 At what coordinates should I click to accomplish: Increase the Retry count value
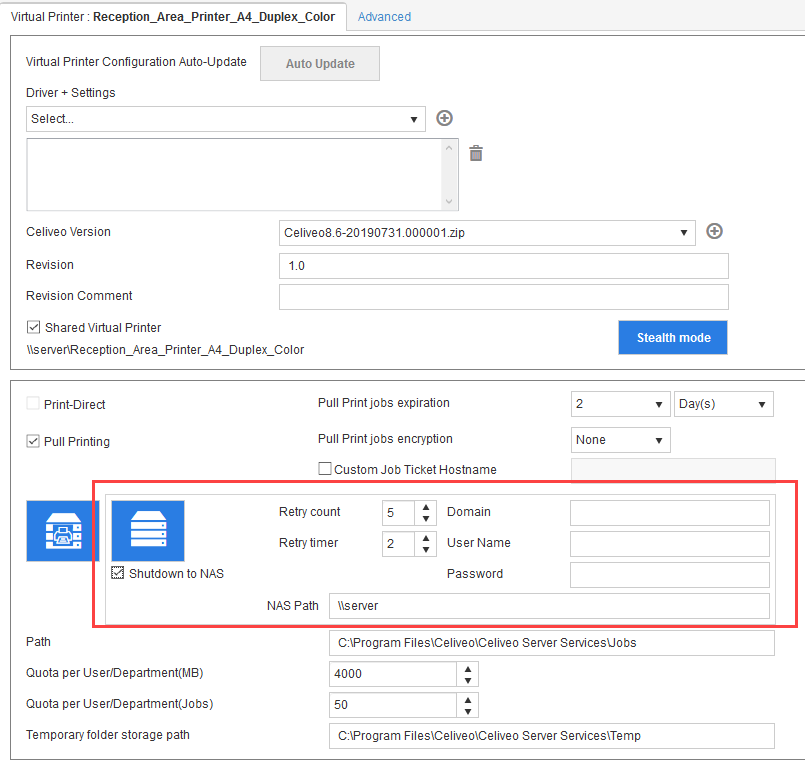pos(427,507)
